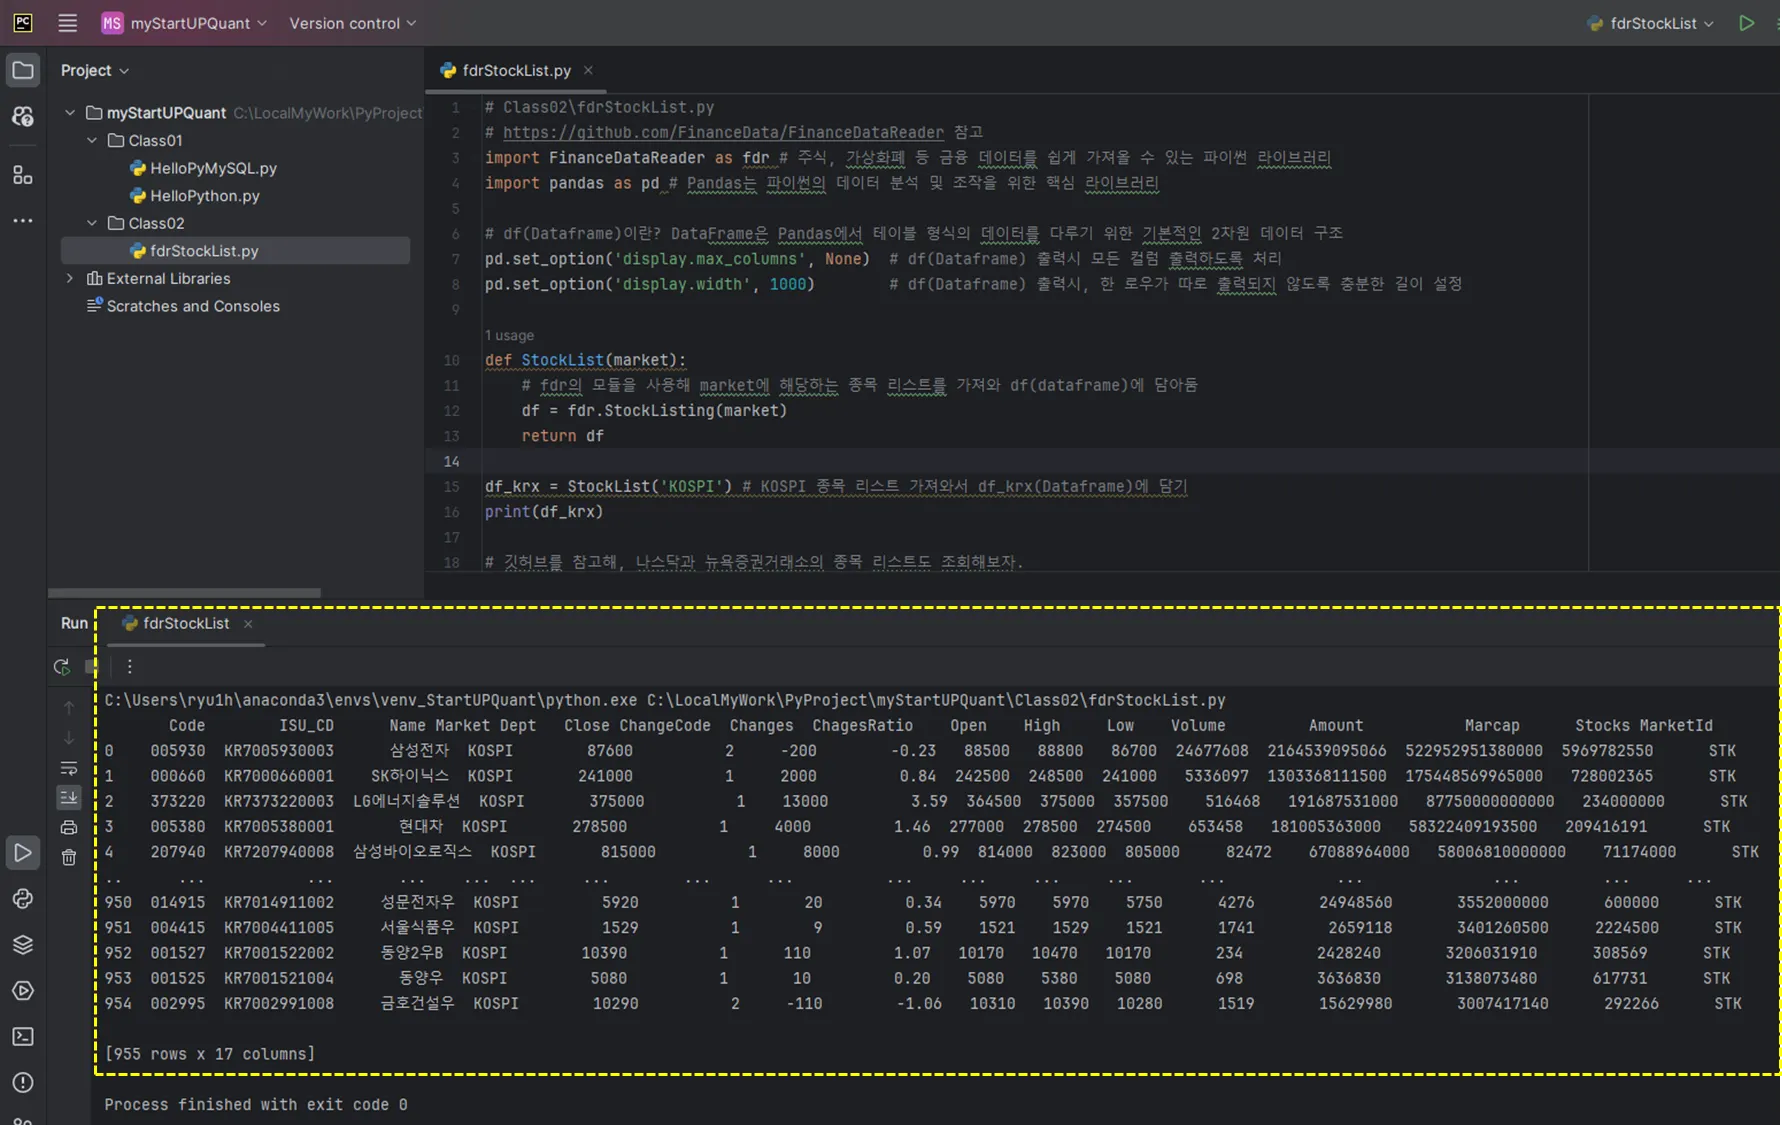
Task: Toggle the Project tool window folder icon
Action: (23, 70)
